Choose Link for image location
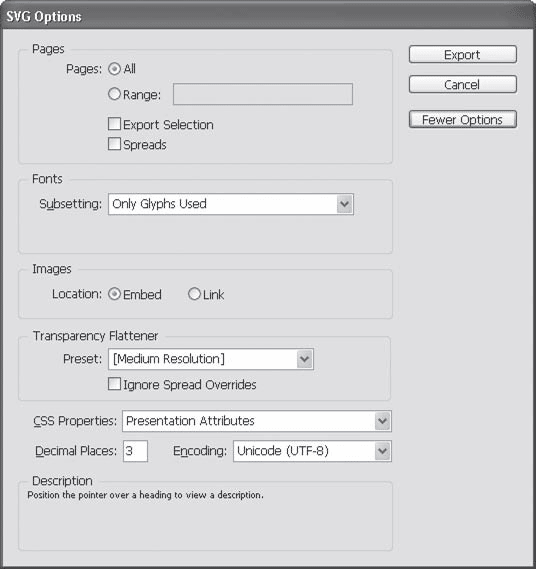Viewport: 536px width, 569px height. [194, 294]
